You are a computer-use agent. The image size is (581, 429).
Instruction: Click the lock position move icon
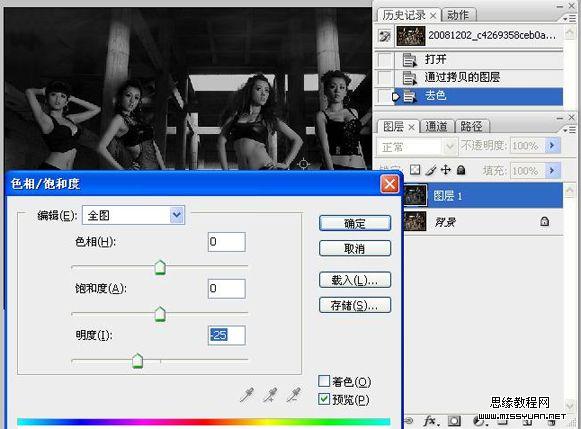446,170
